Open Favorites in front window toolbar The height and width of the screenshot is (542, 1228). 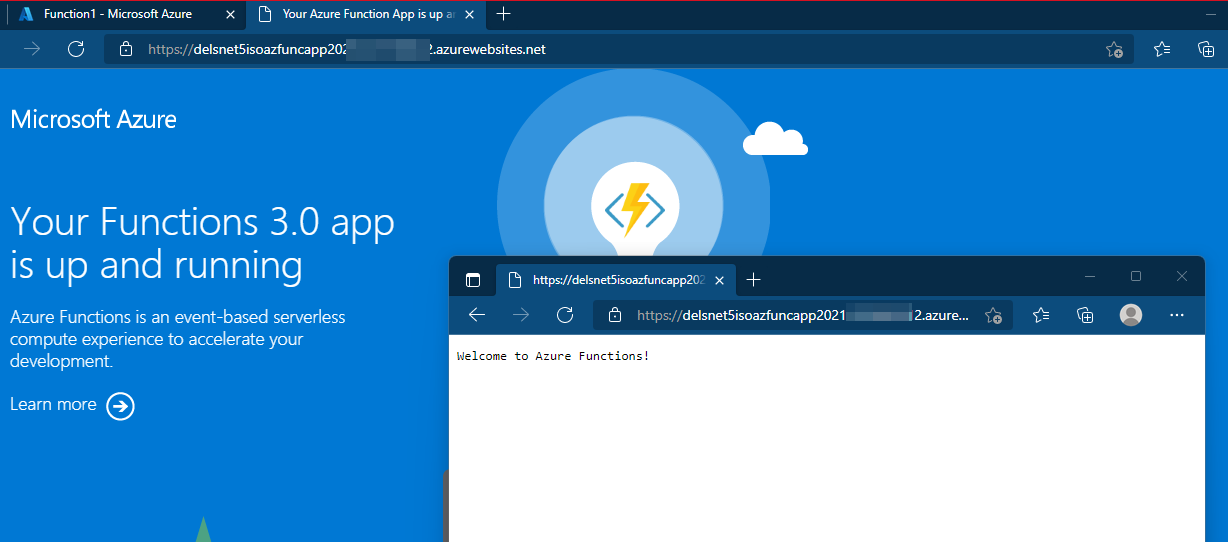pos(1041,315)
